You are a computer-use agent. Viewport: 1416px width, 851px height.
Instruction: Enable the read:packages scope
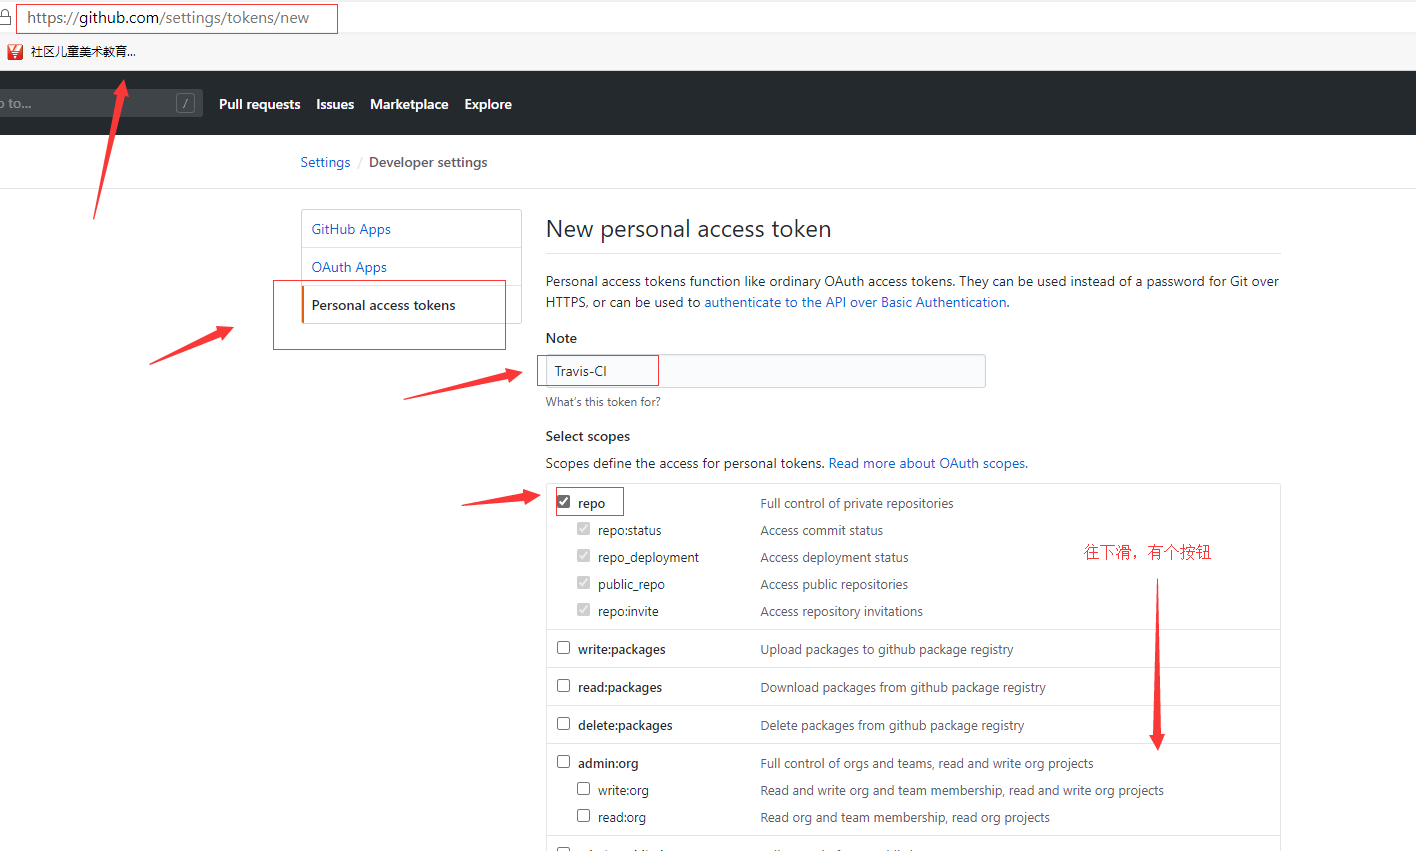click(x=564, y=686)
